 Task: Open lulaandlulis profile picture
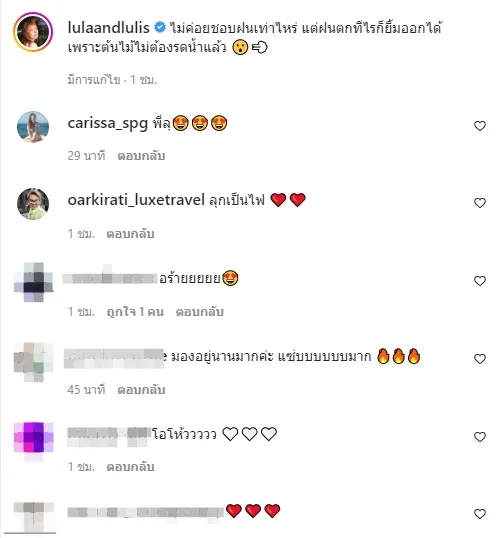click(x=33, y=32)
